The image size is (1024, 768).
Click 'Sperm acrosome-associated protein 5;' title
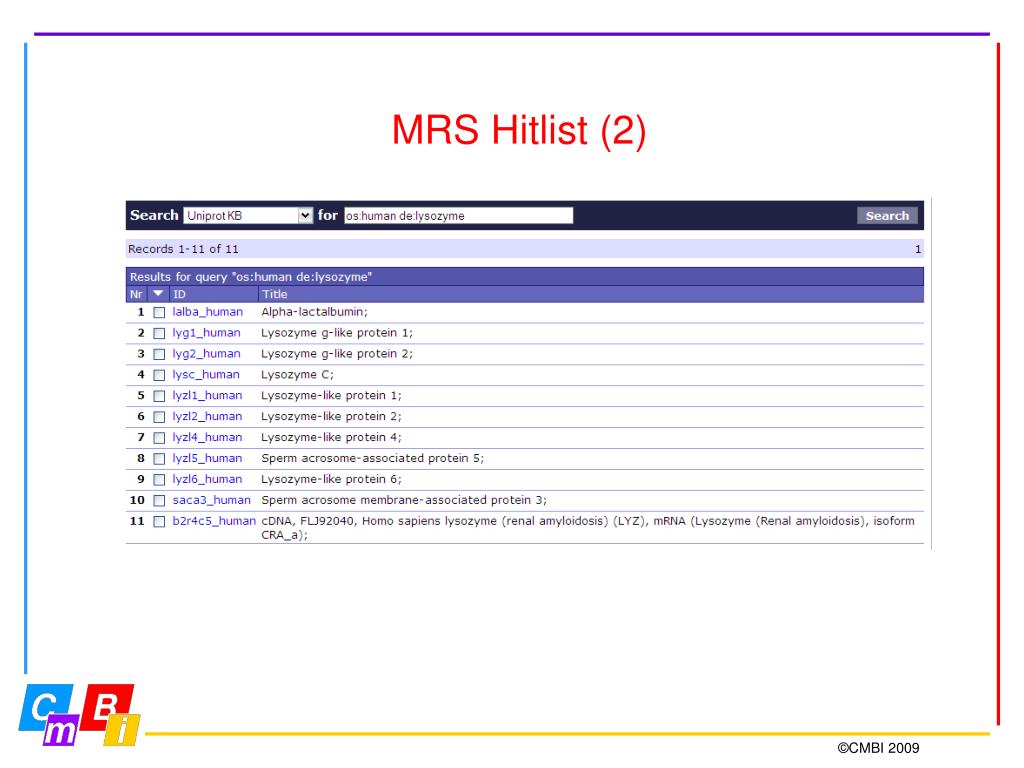click(372, 458)
